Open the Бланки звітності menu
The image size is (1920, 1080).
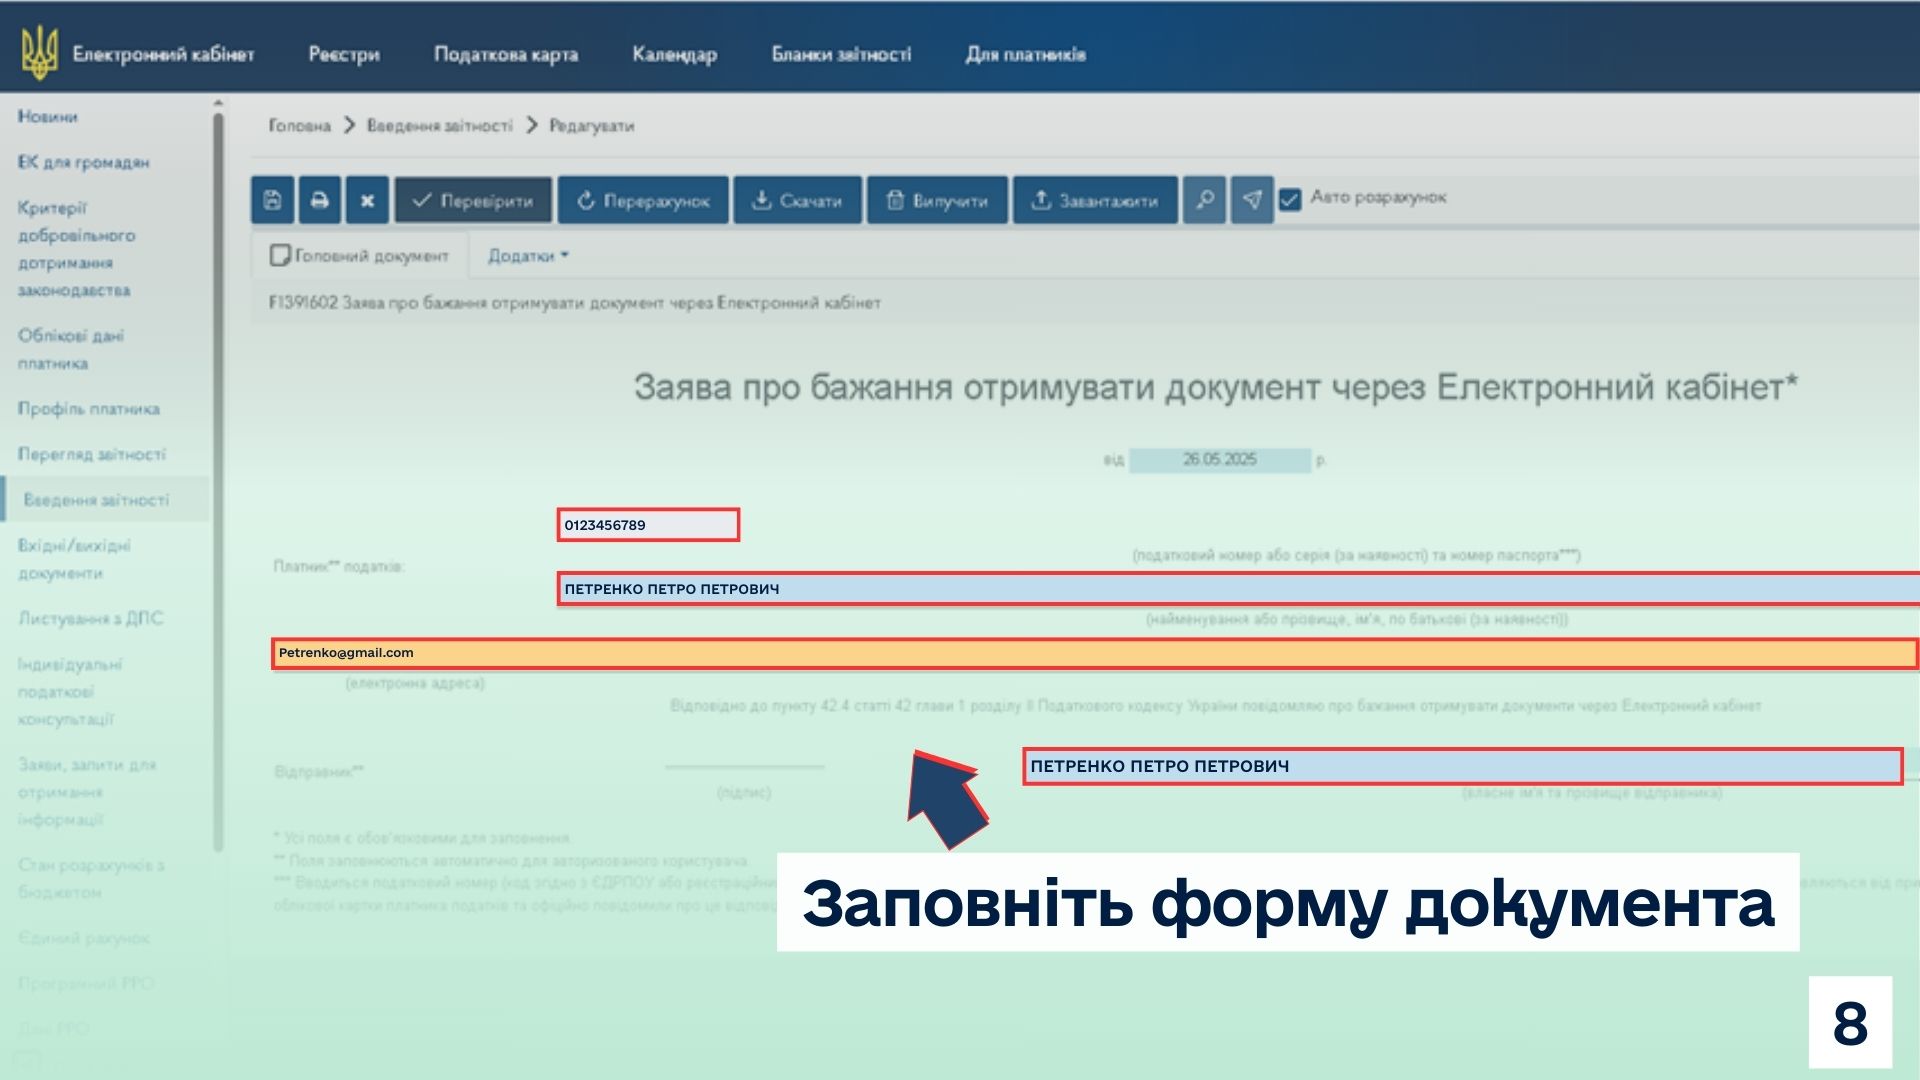(x=841, y=54)
